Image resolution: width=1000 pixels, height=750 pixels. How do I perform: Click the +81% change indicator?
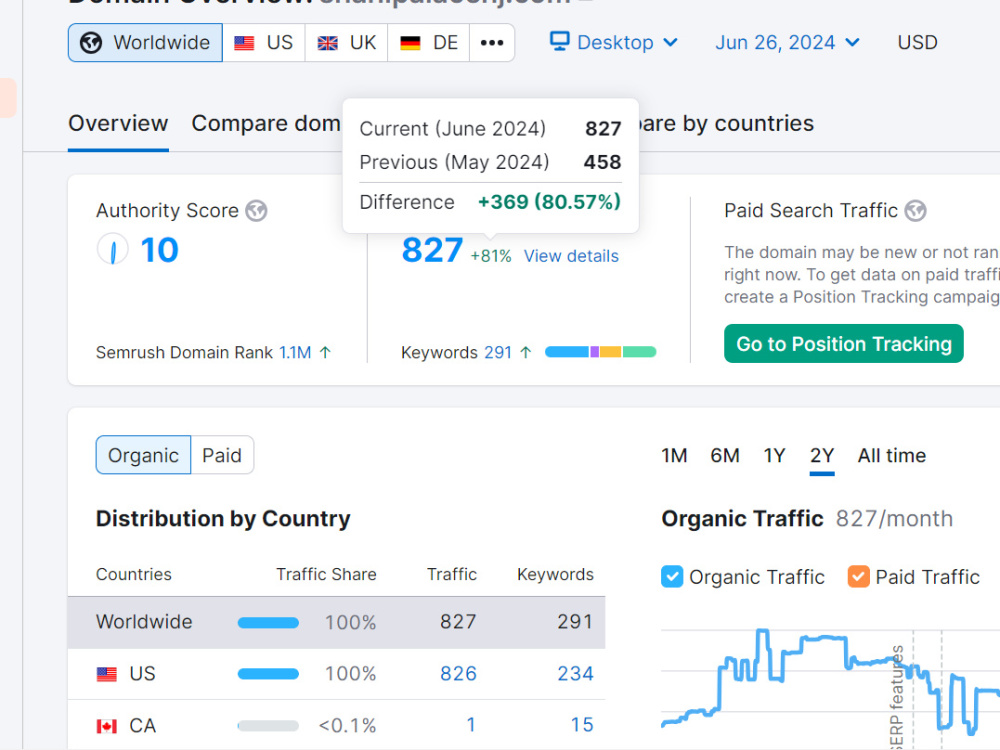tap(490, 256)
